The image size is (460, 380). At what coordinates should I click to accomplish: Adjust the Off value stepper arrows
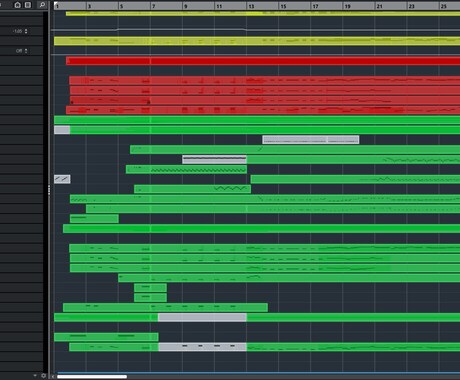pyautogui.click(x=26, y=51)
